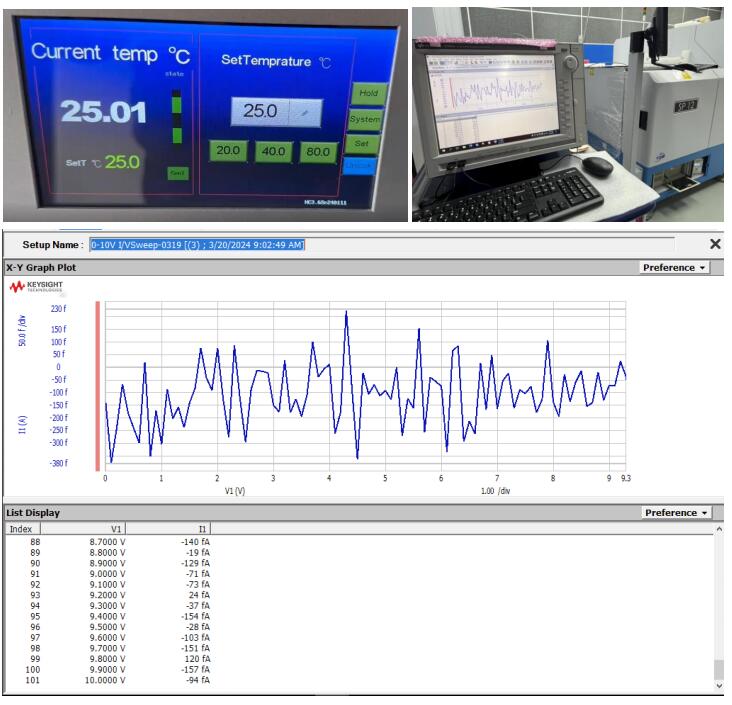Image resolution: width=732 pixels, height=705 pixels.
Task: Click the list display scrollbar thumb
Action: (x=719, y=670)
